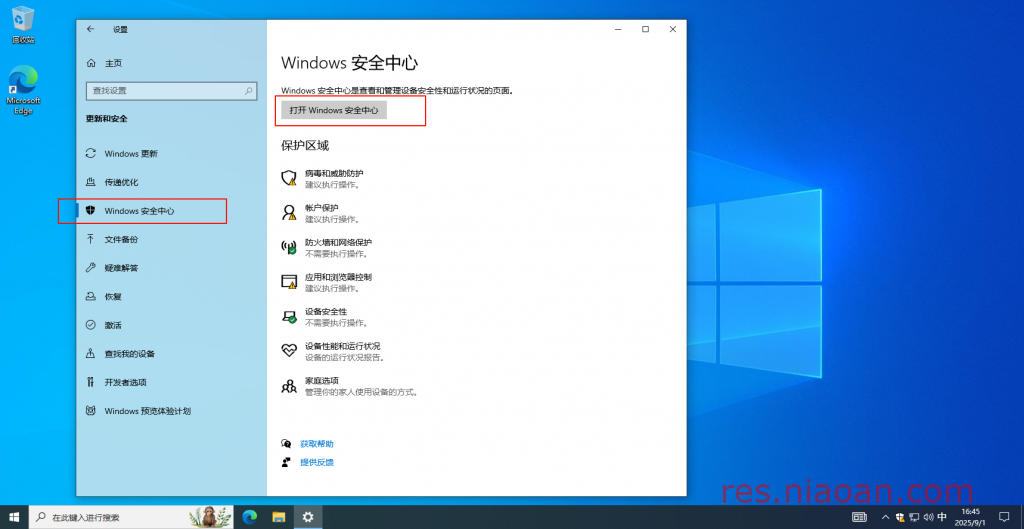This screenshot has height=529, width=1024.
Task: Click the 帐户保护 person icon
Action: 289,212
